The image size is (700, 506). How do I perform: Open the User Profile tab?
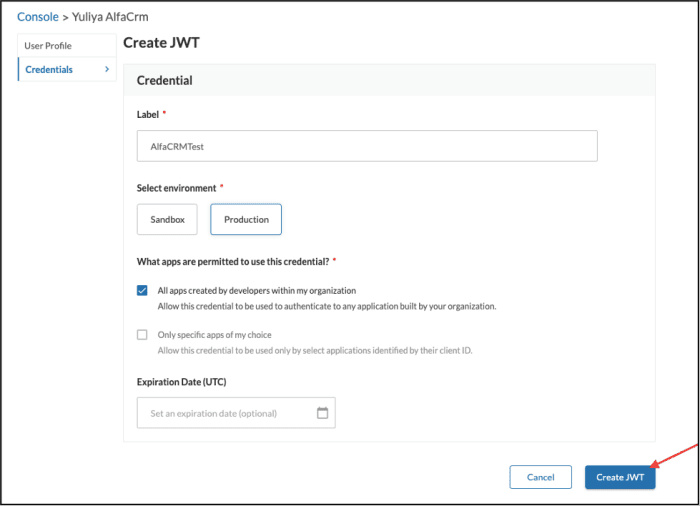pos(67,46)
